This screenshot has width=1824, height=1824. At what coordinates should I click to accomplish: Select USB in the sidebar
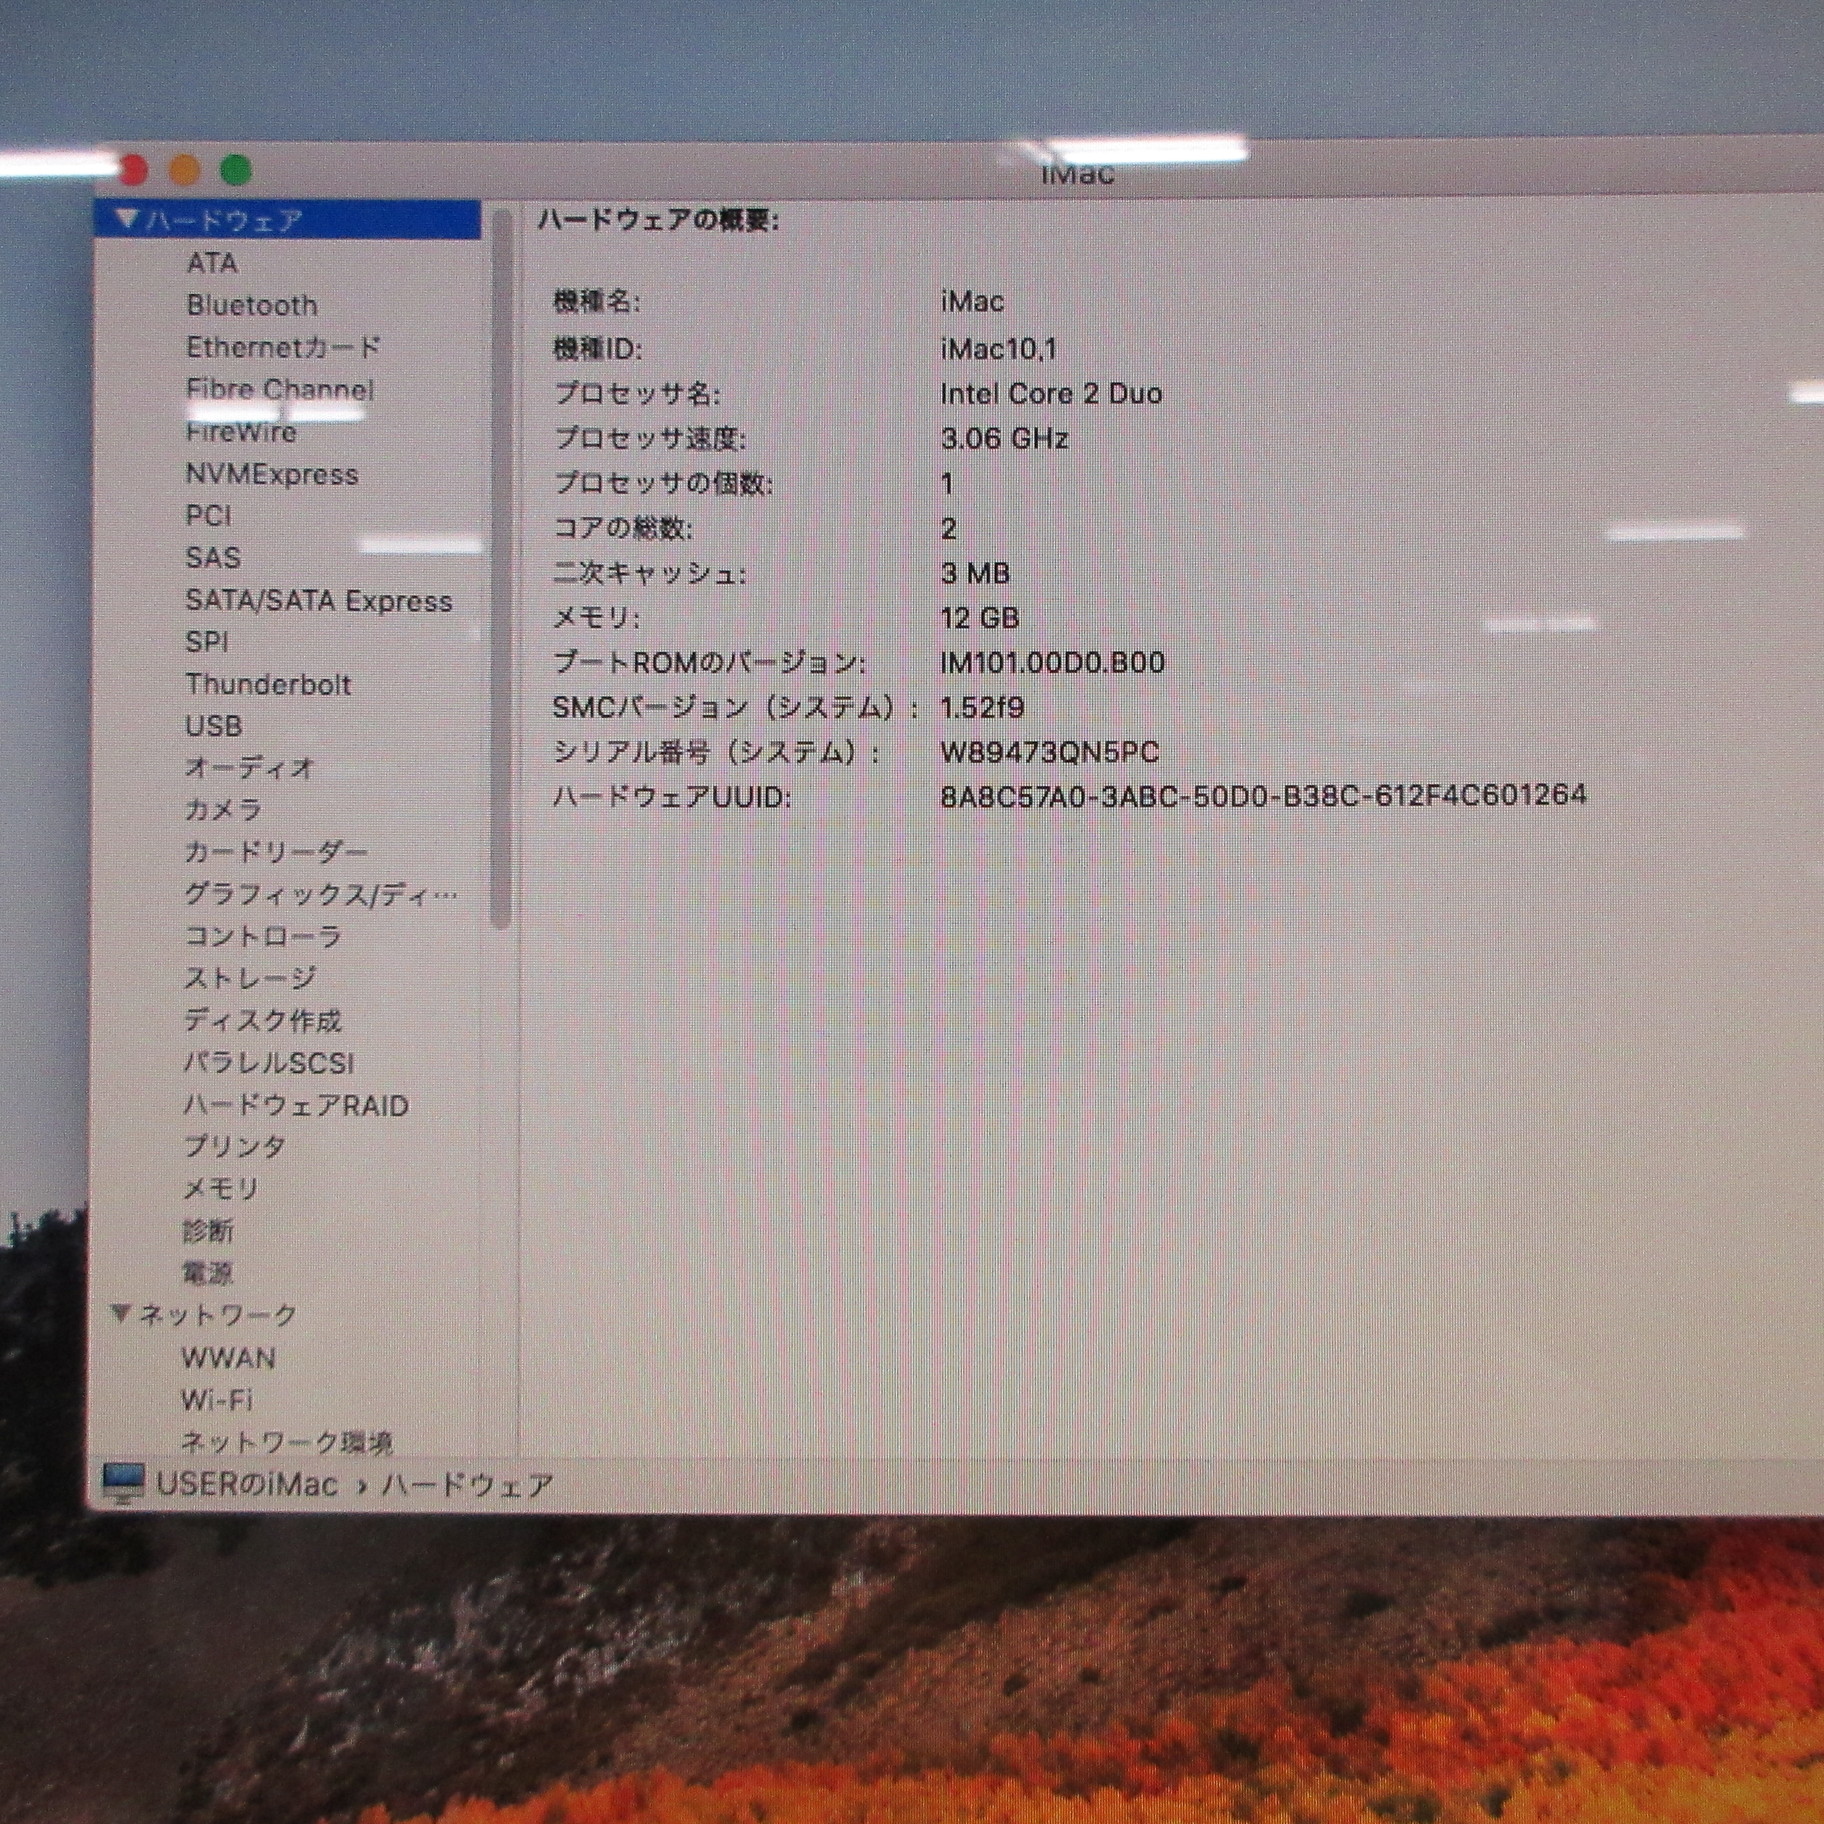[214, 726]
